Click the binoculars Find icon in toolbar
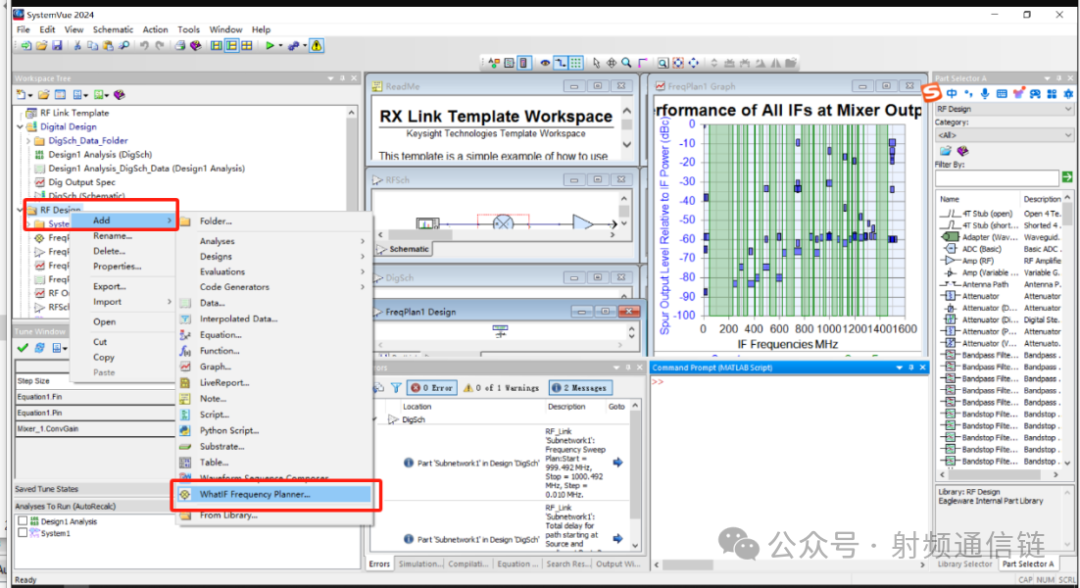Screen dimensions: 1080x588 pyautogui.click(x=124, y=45)
